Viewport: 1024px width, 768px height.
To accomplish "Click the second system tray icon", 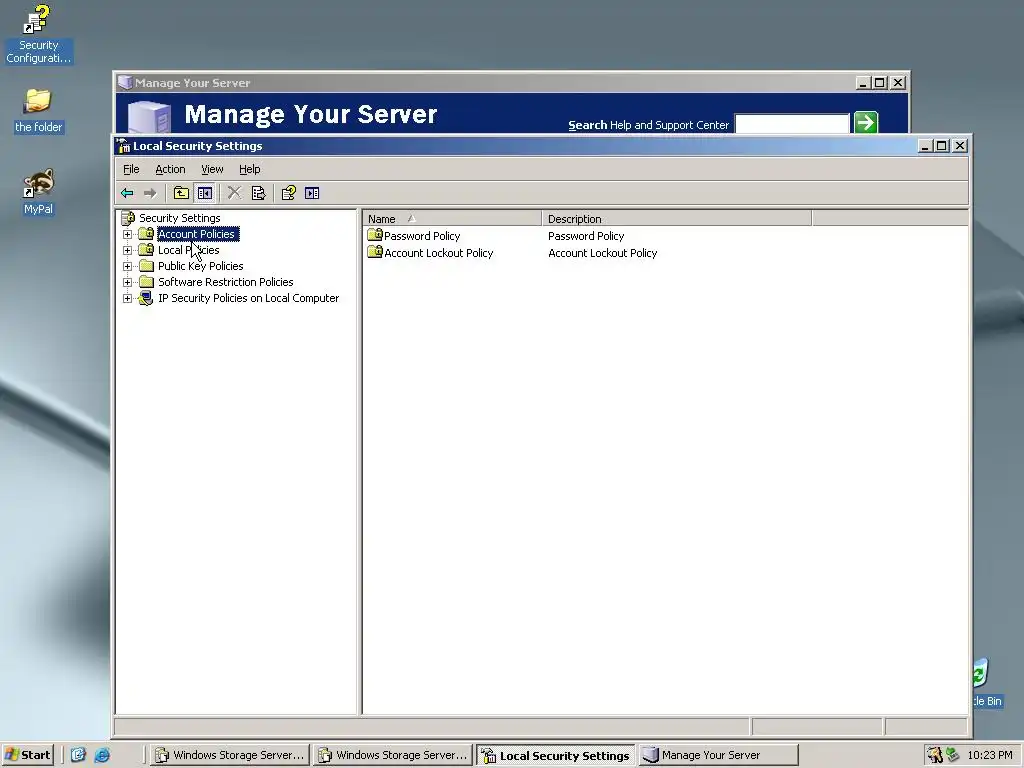I will coord(952,755).
